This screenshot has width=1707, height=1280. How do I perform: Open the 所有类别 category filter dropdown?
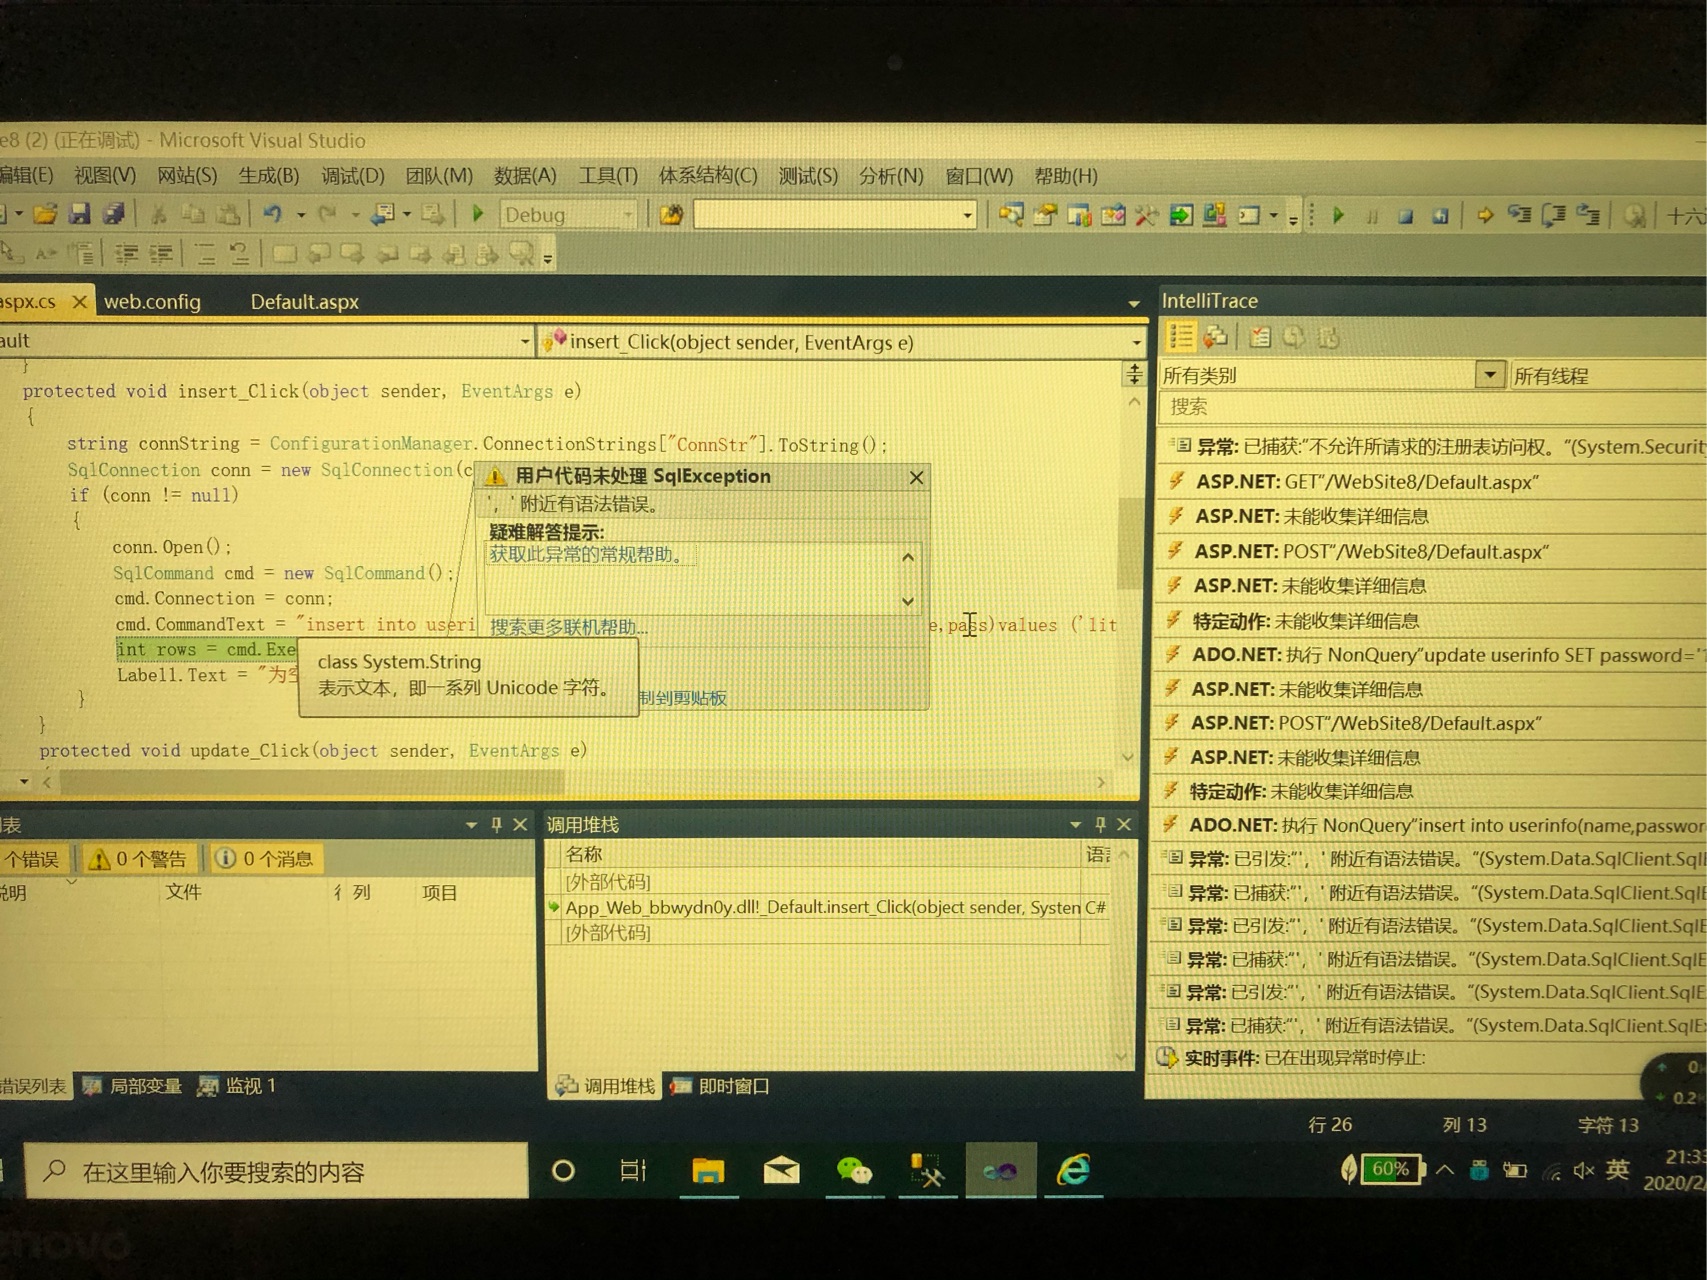pyautogui.click(x=1490, y=375)
